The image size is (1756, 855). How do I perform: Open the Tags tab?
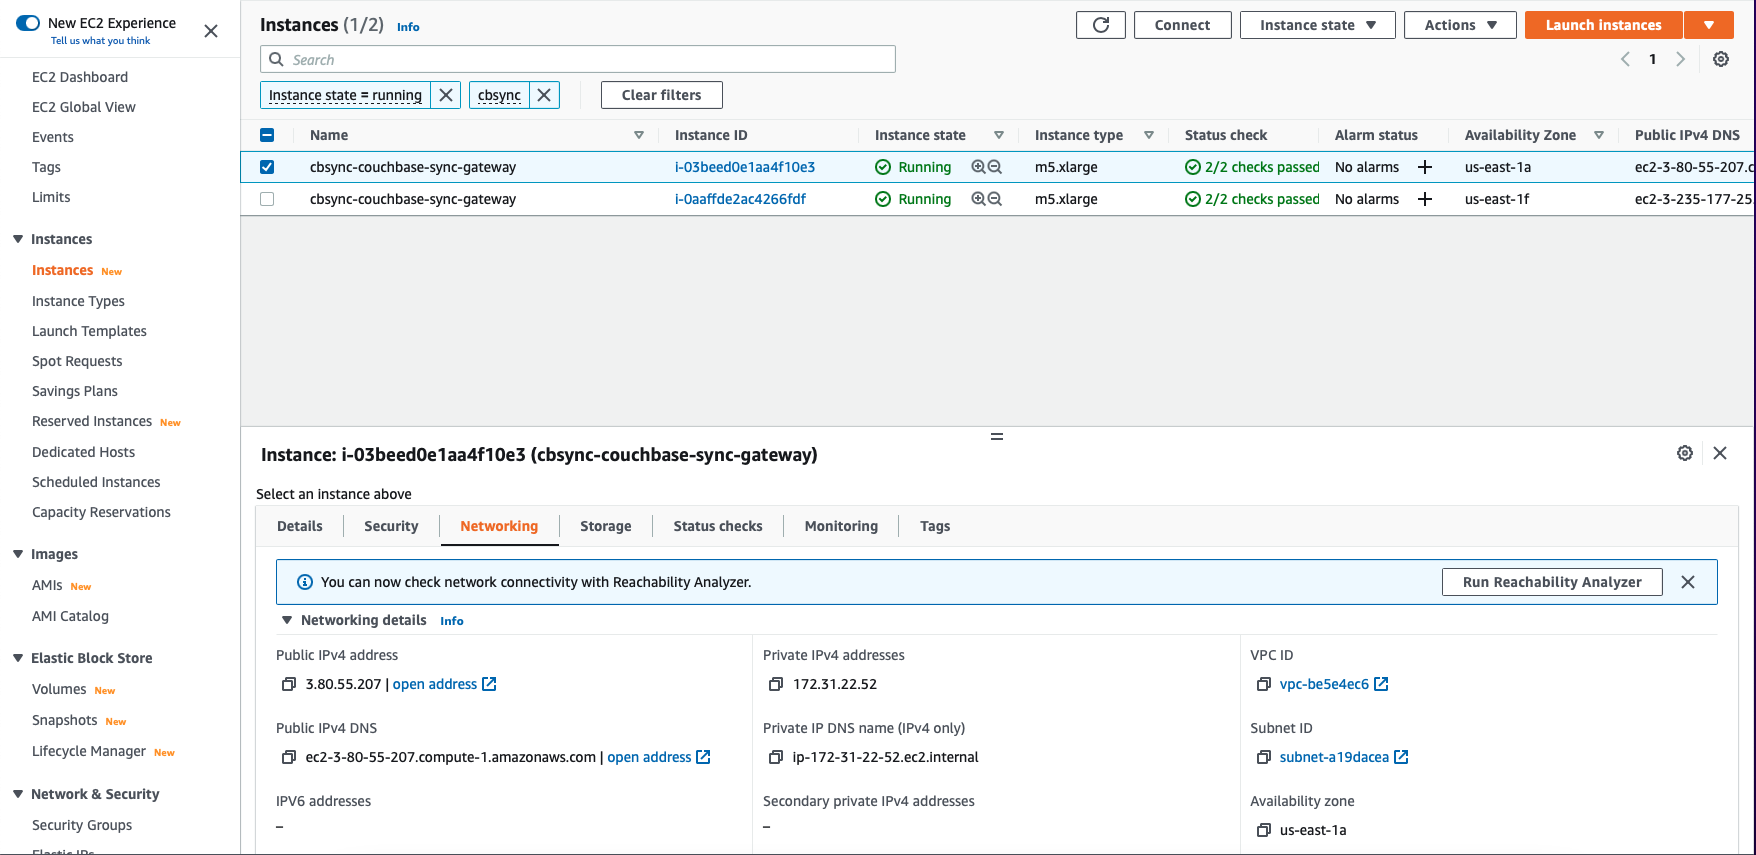[x=935, y=526]
